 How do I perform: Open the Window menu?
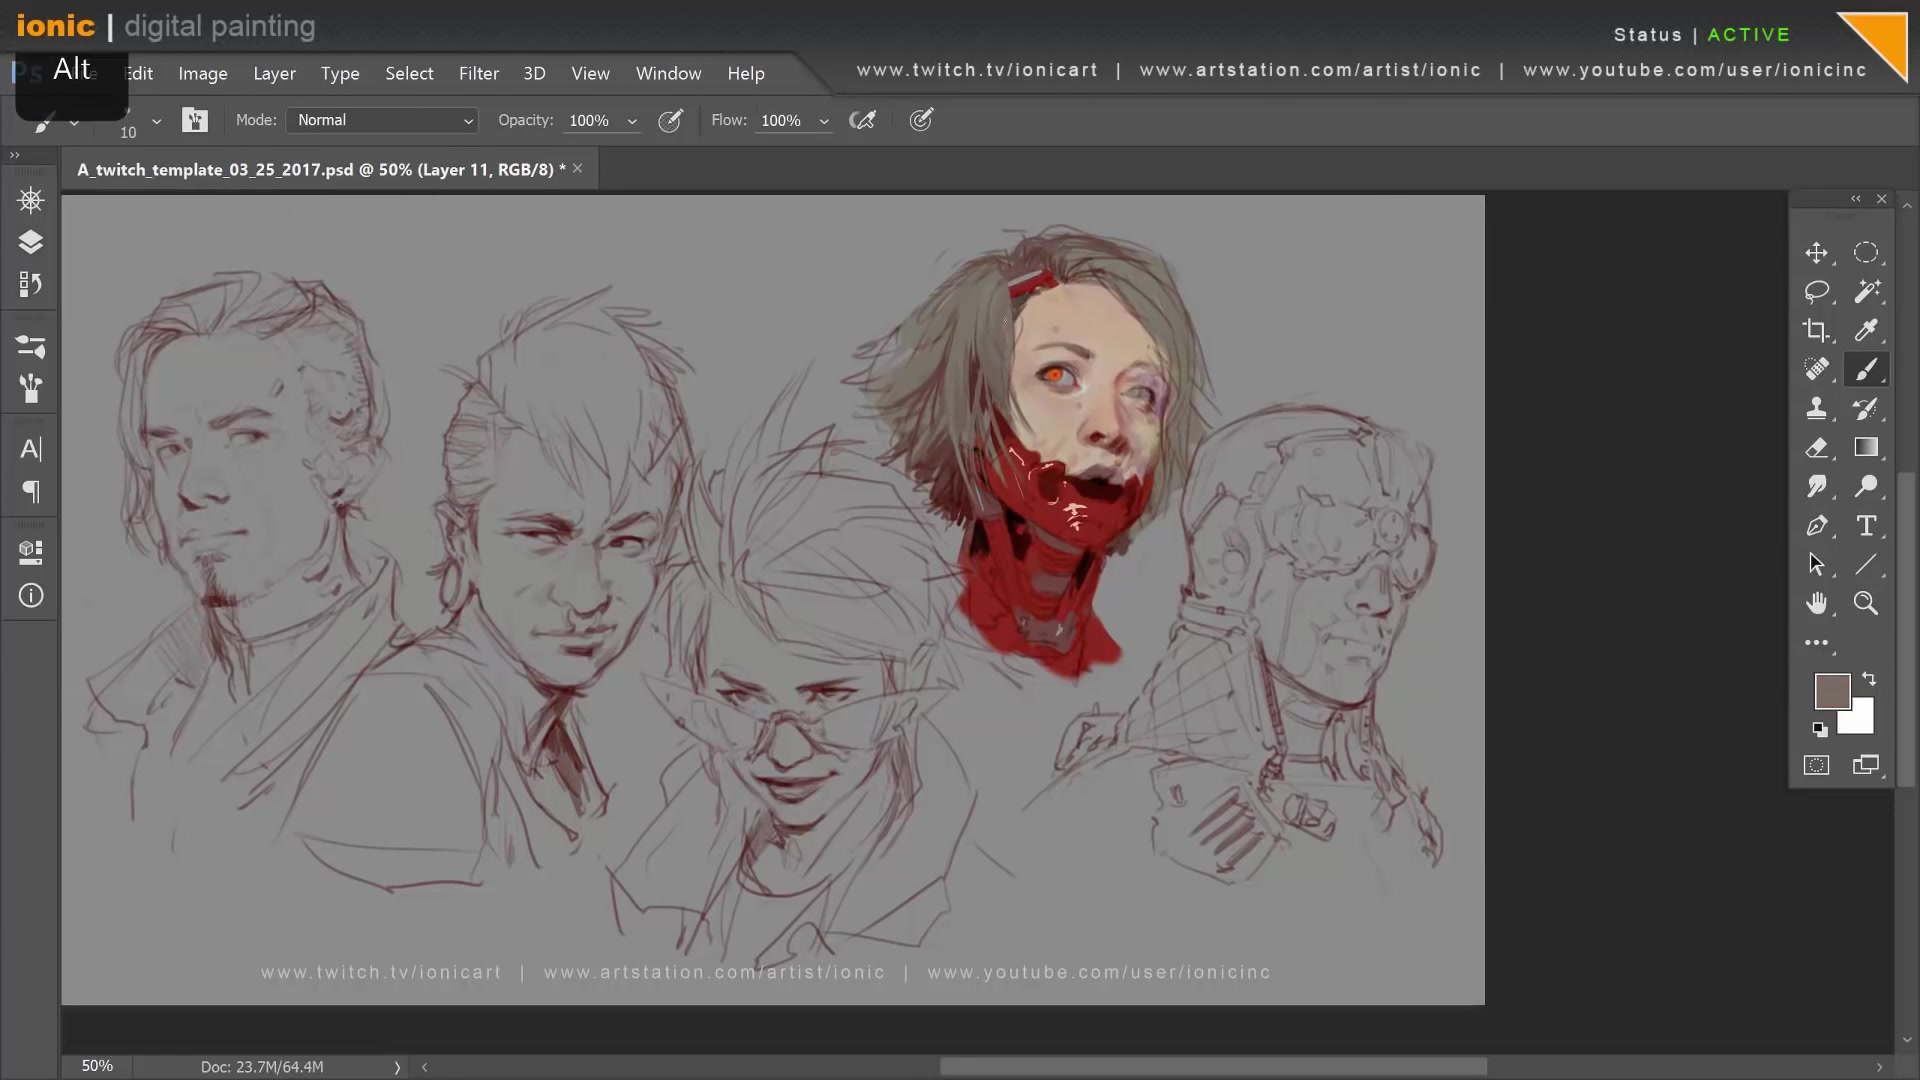[668, 73]
